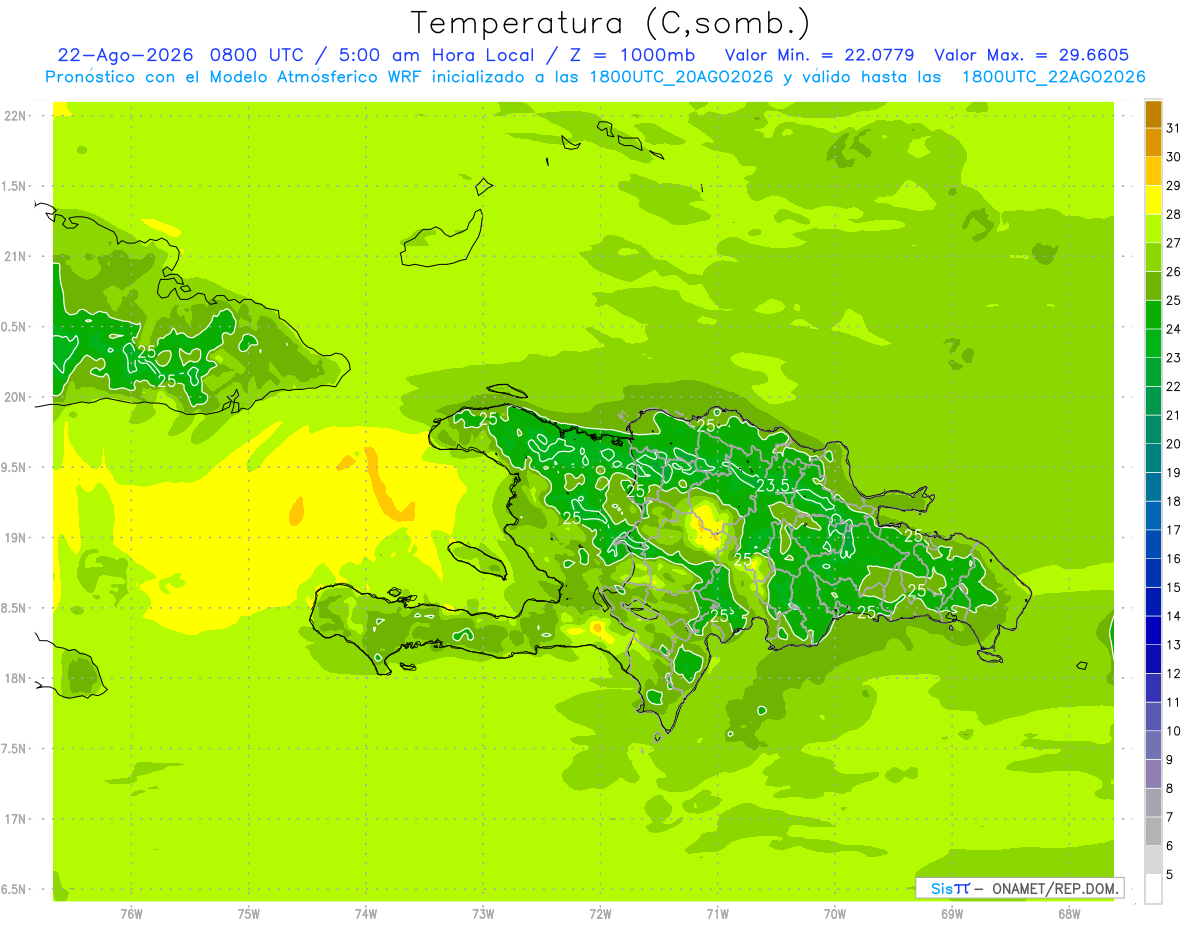1200x927 pixels.
Task: Click longitude axis label "76W"
Action: point(131,914)
